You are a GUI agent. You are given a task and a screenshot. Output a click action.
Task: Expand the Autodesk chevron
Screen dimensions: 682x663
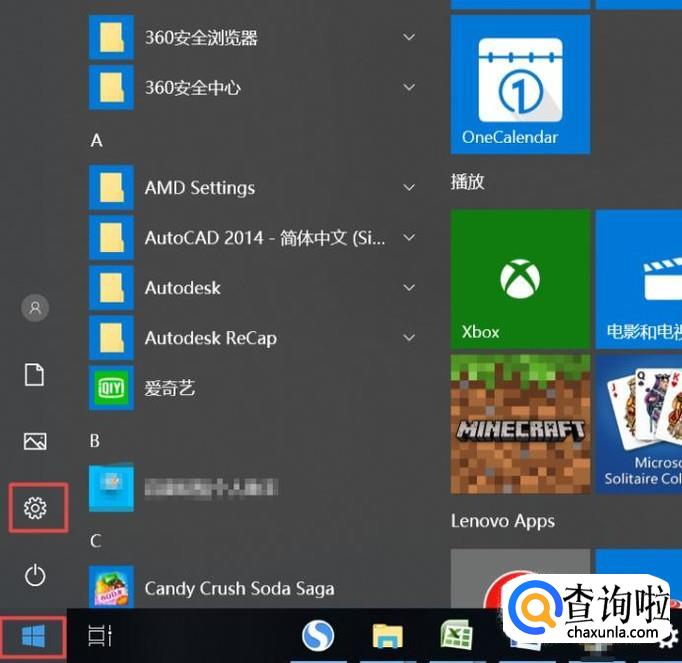click(x=409, y=288)
